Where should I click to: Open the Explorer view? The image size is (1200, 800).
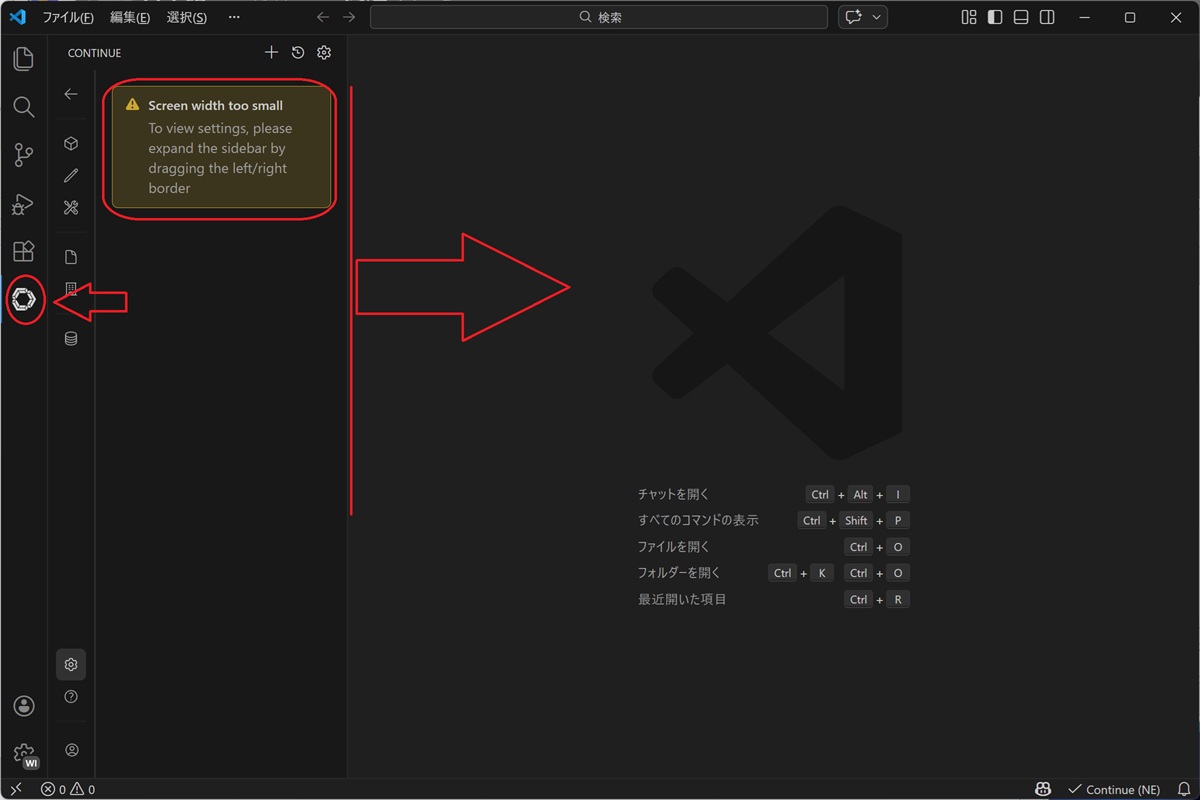[23, 59]
